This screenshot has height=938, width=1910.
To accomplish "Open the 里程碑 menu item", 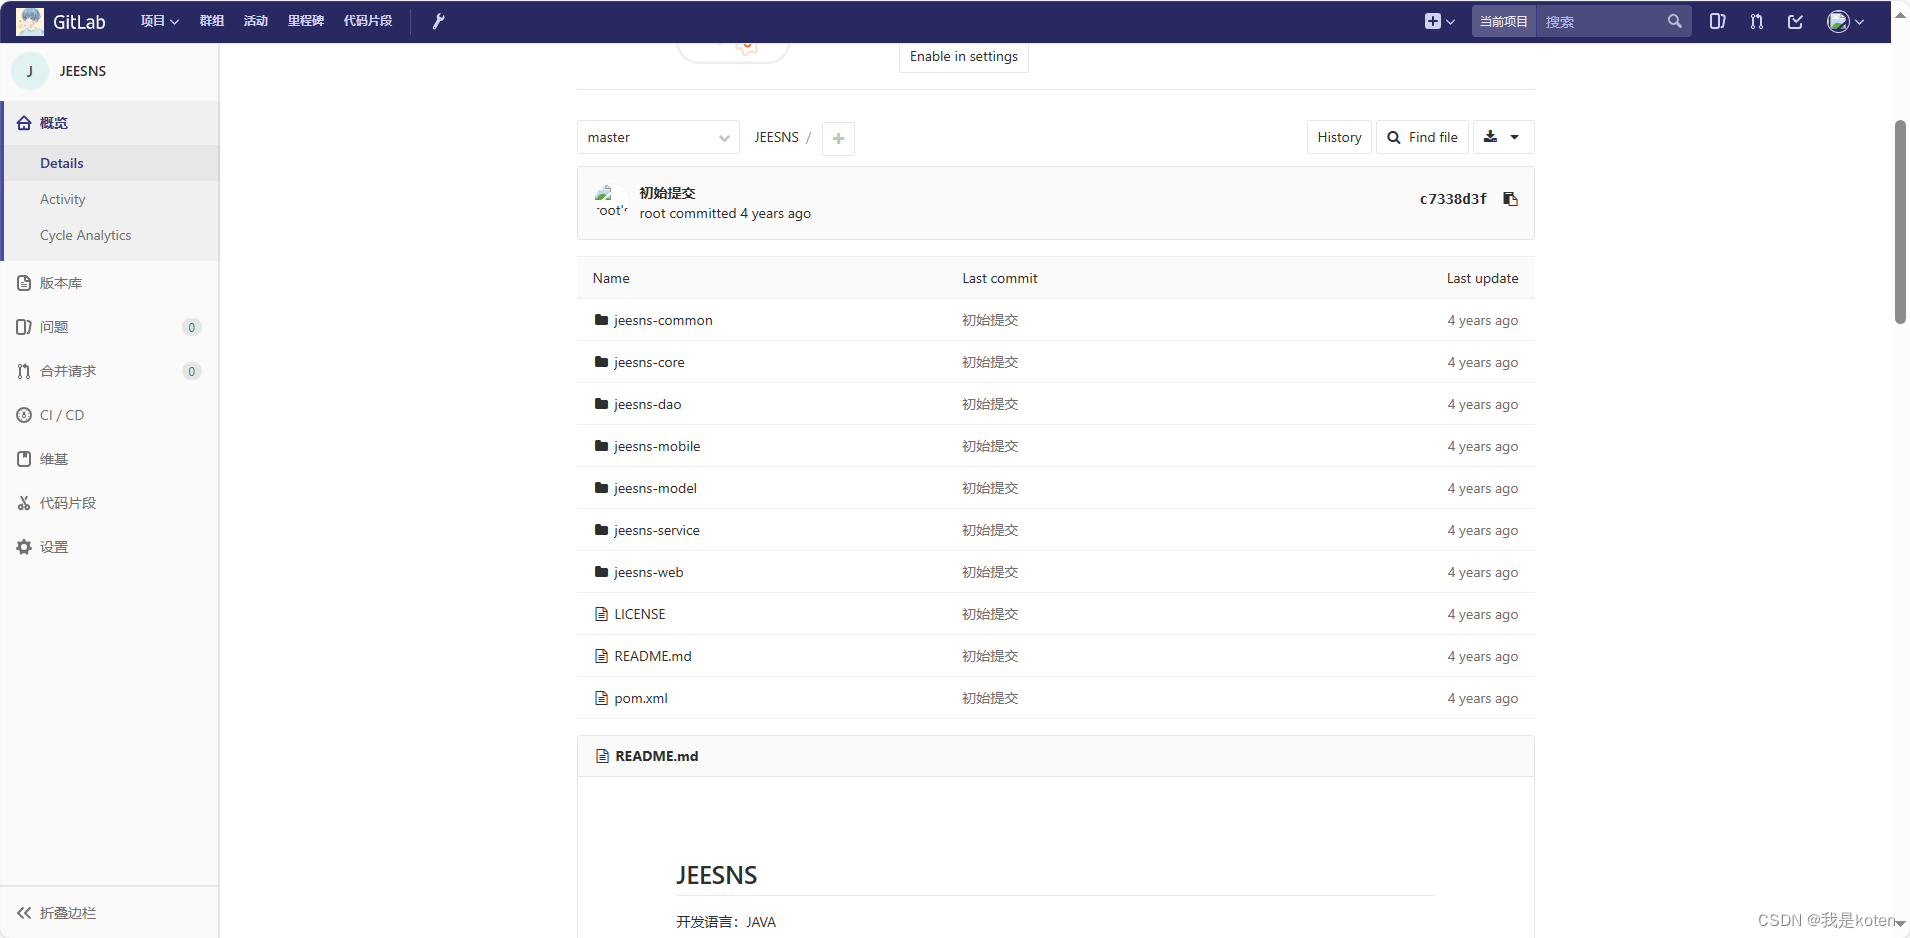I will (305, 21).
